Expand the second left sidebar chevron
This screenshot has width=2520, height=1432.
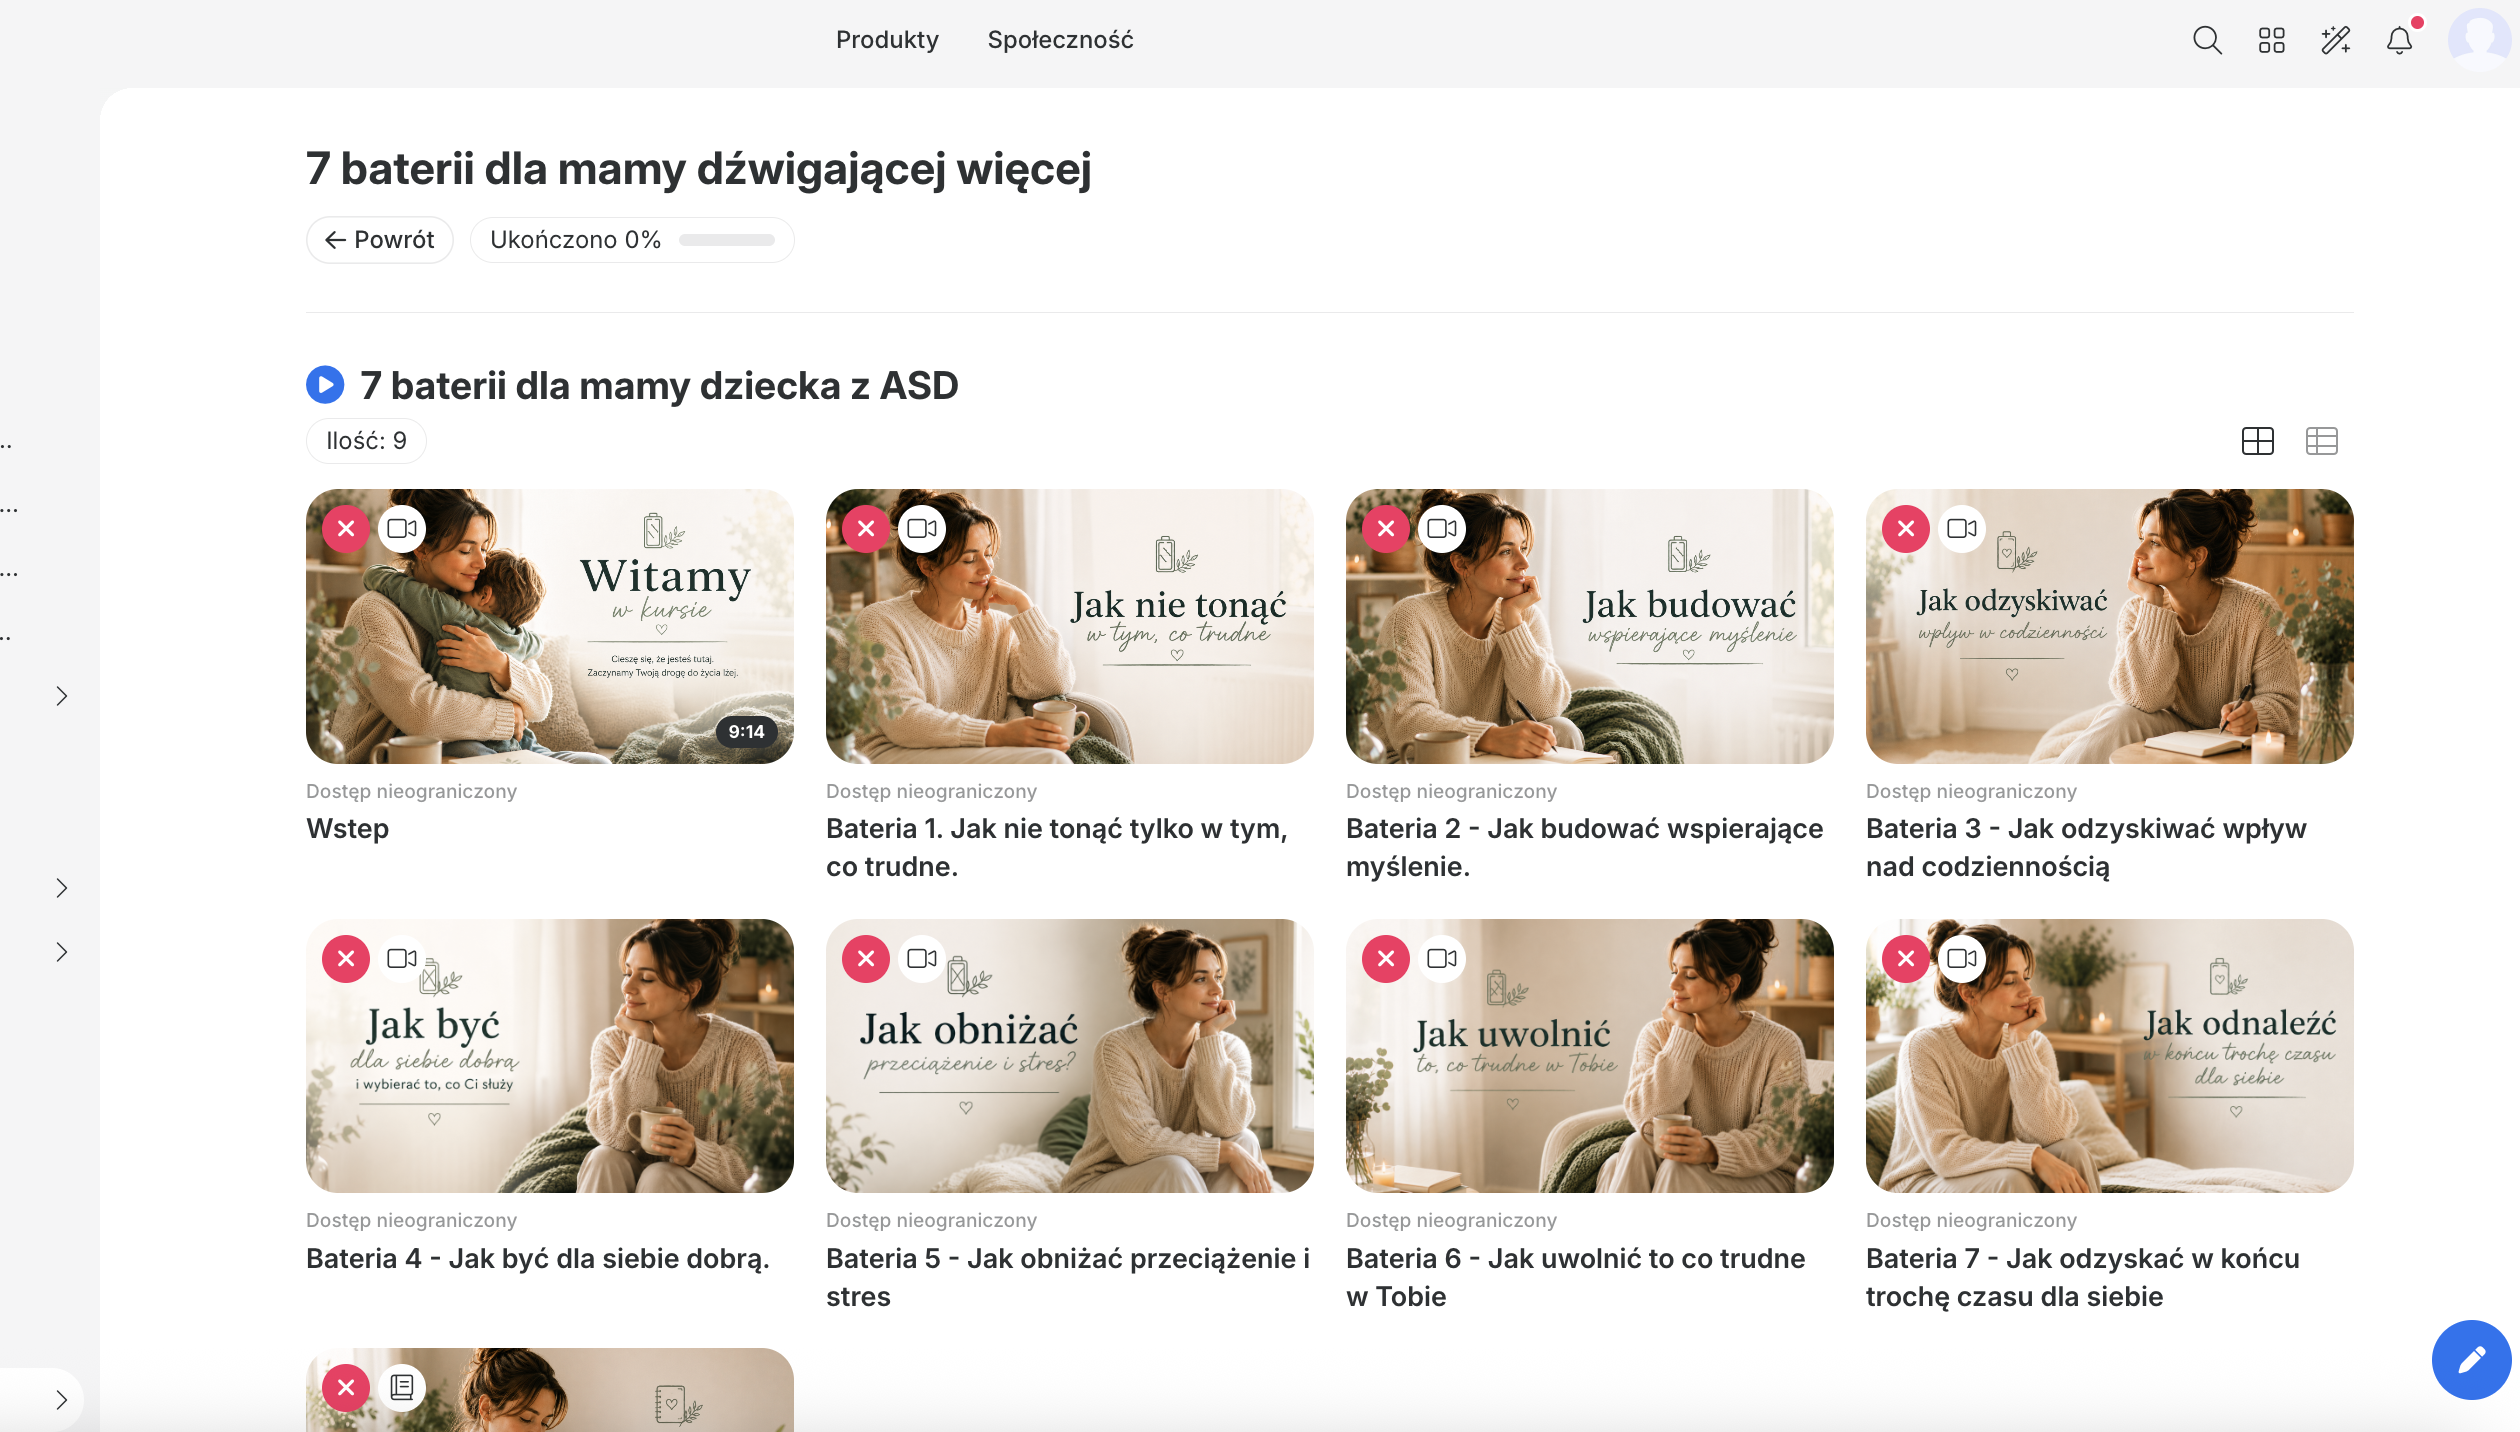[62, 888]
